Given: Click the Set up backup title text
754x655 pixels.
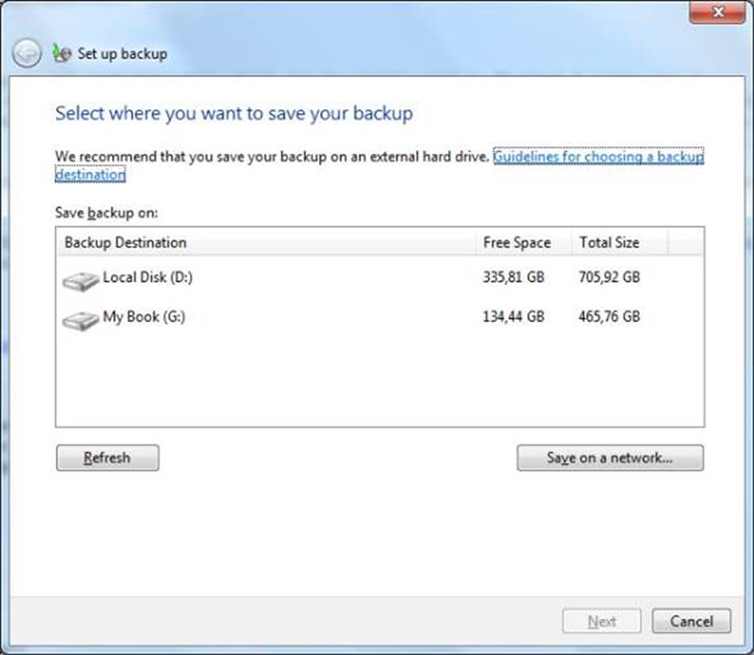Looking at the screenshot, I should point(122,54).
